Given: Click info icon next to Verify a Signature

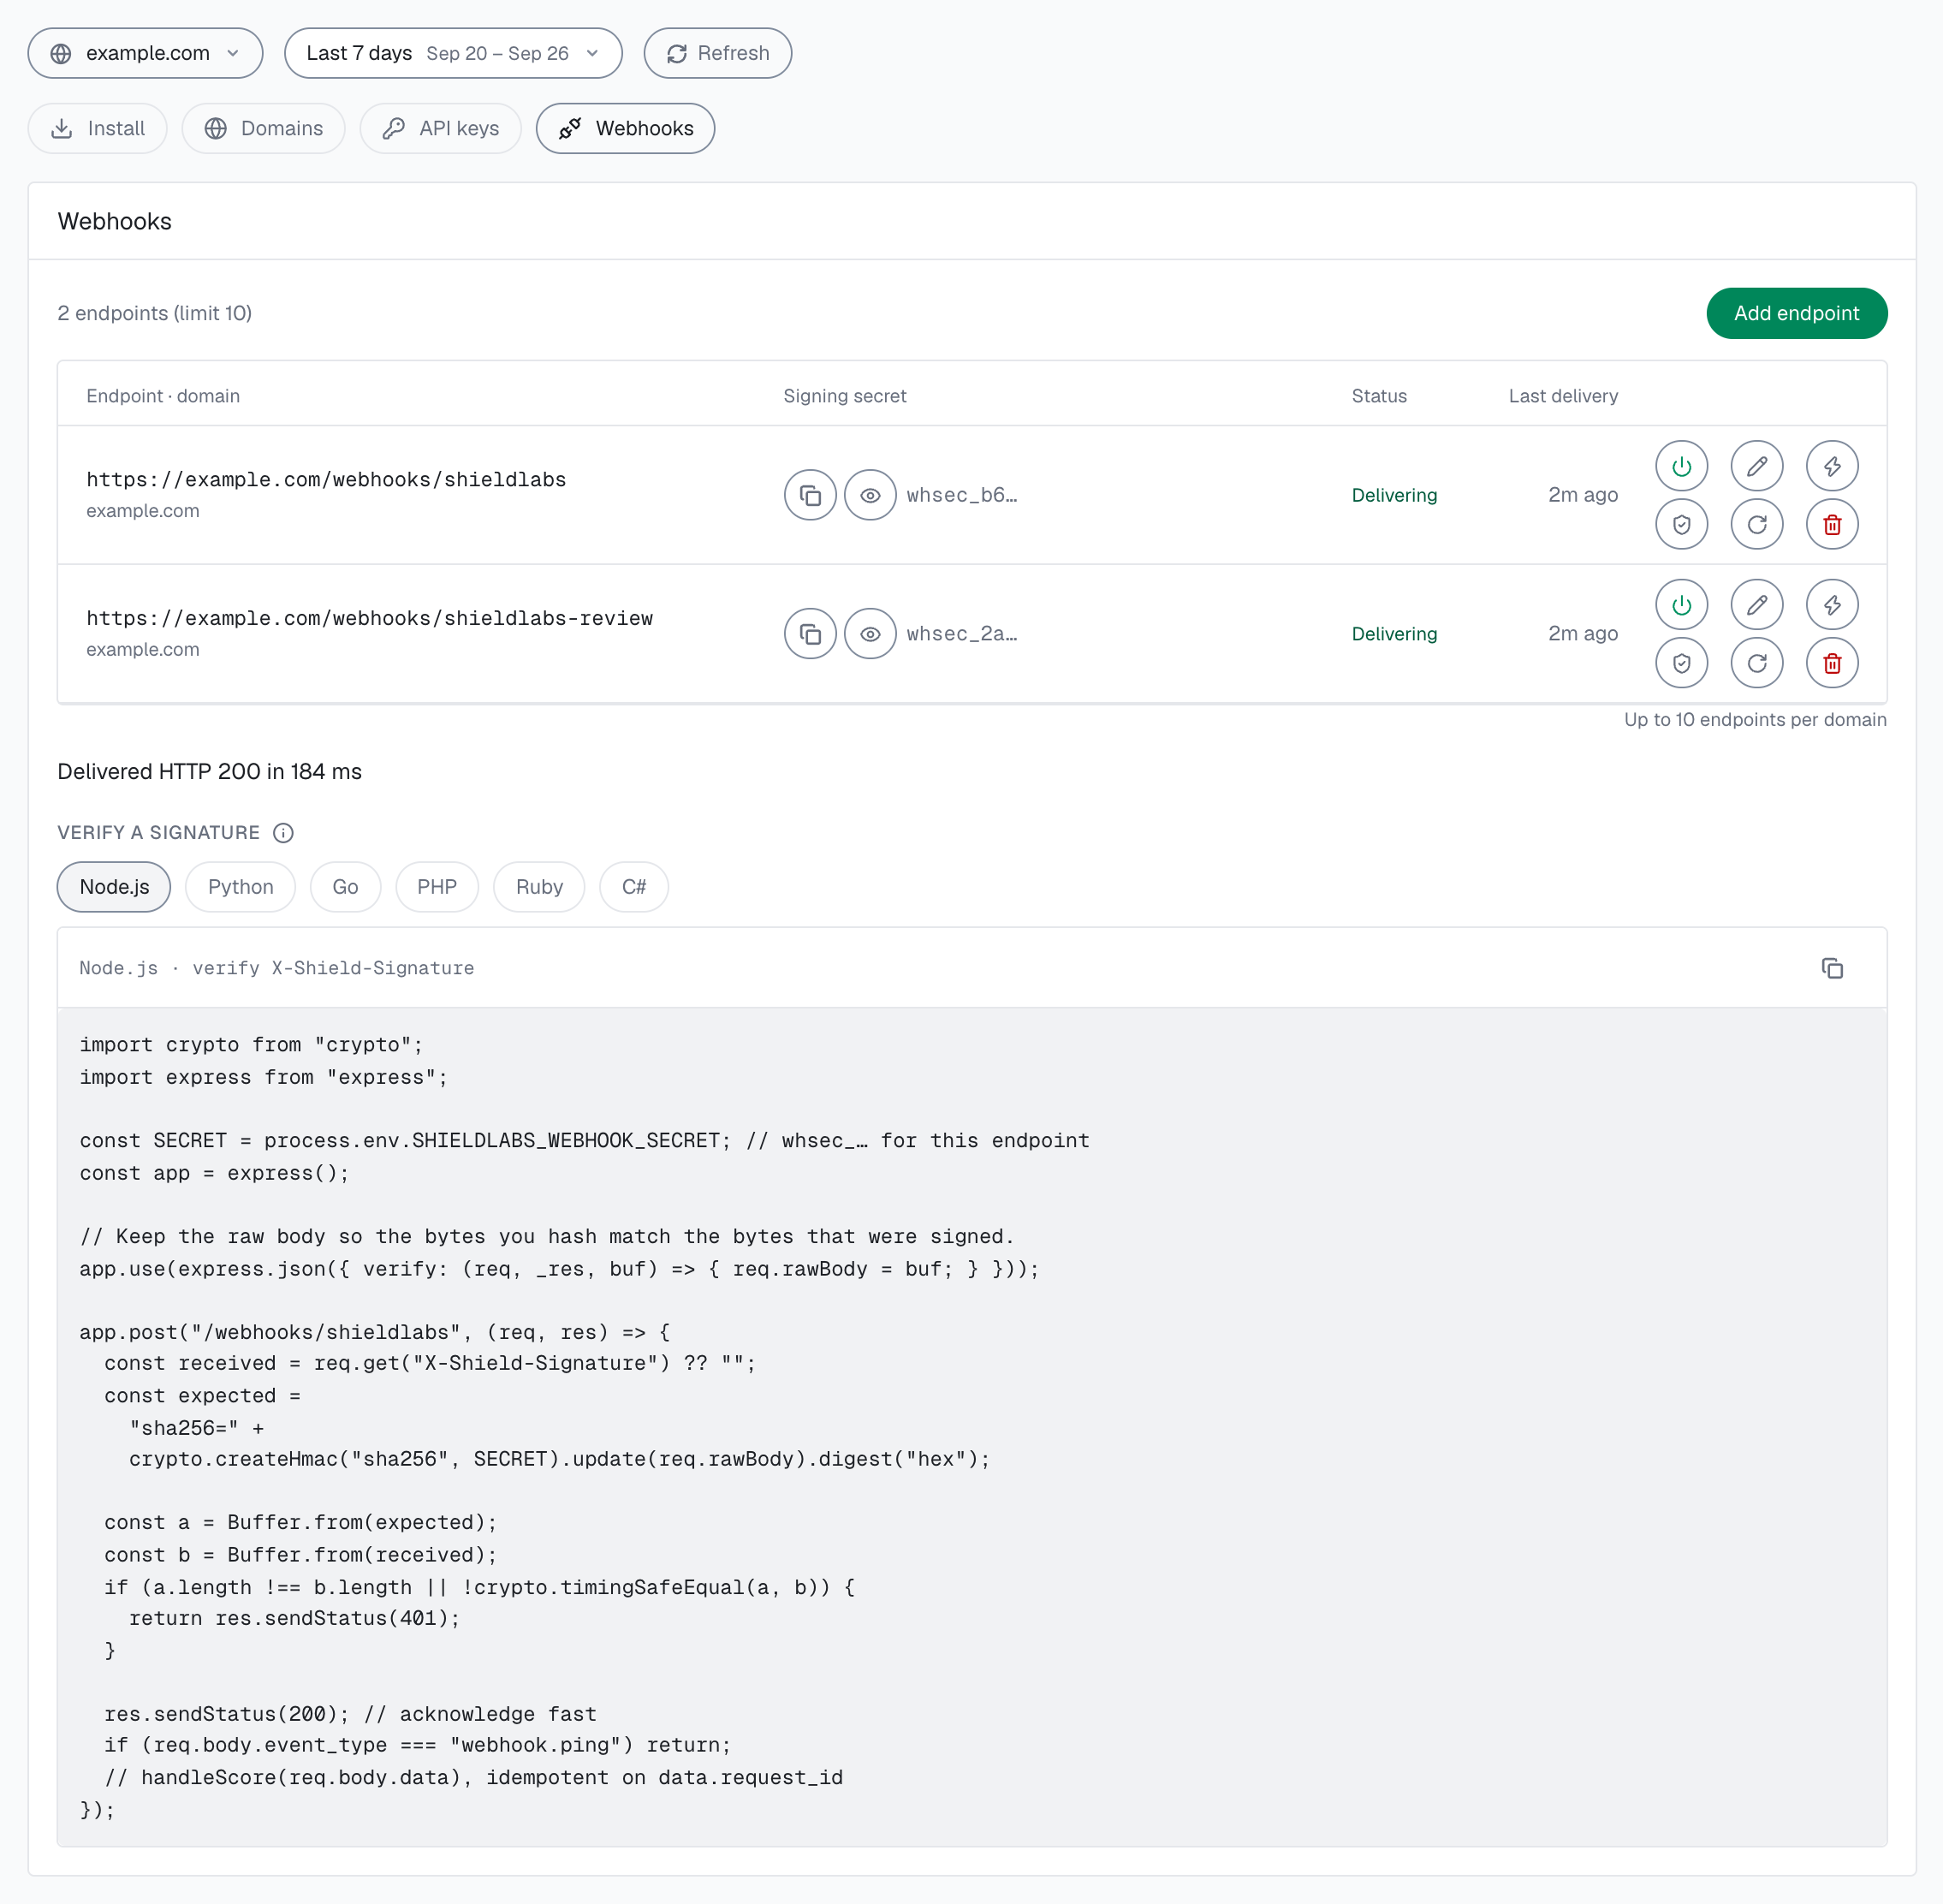Looking at the screenshot, I should (x=283, y=833).
